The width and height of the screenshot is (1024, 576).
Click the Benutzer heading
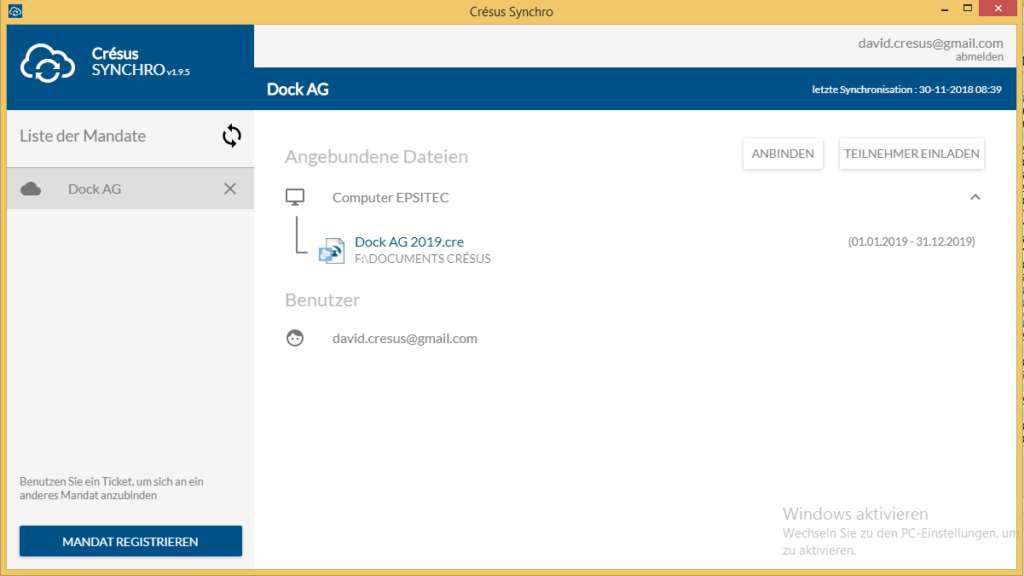click(x=323, y=300)
